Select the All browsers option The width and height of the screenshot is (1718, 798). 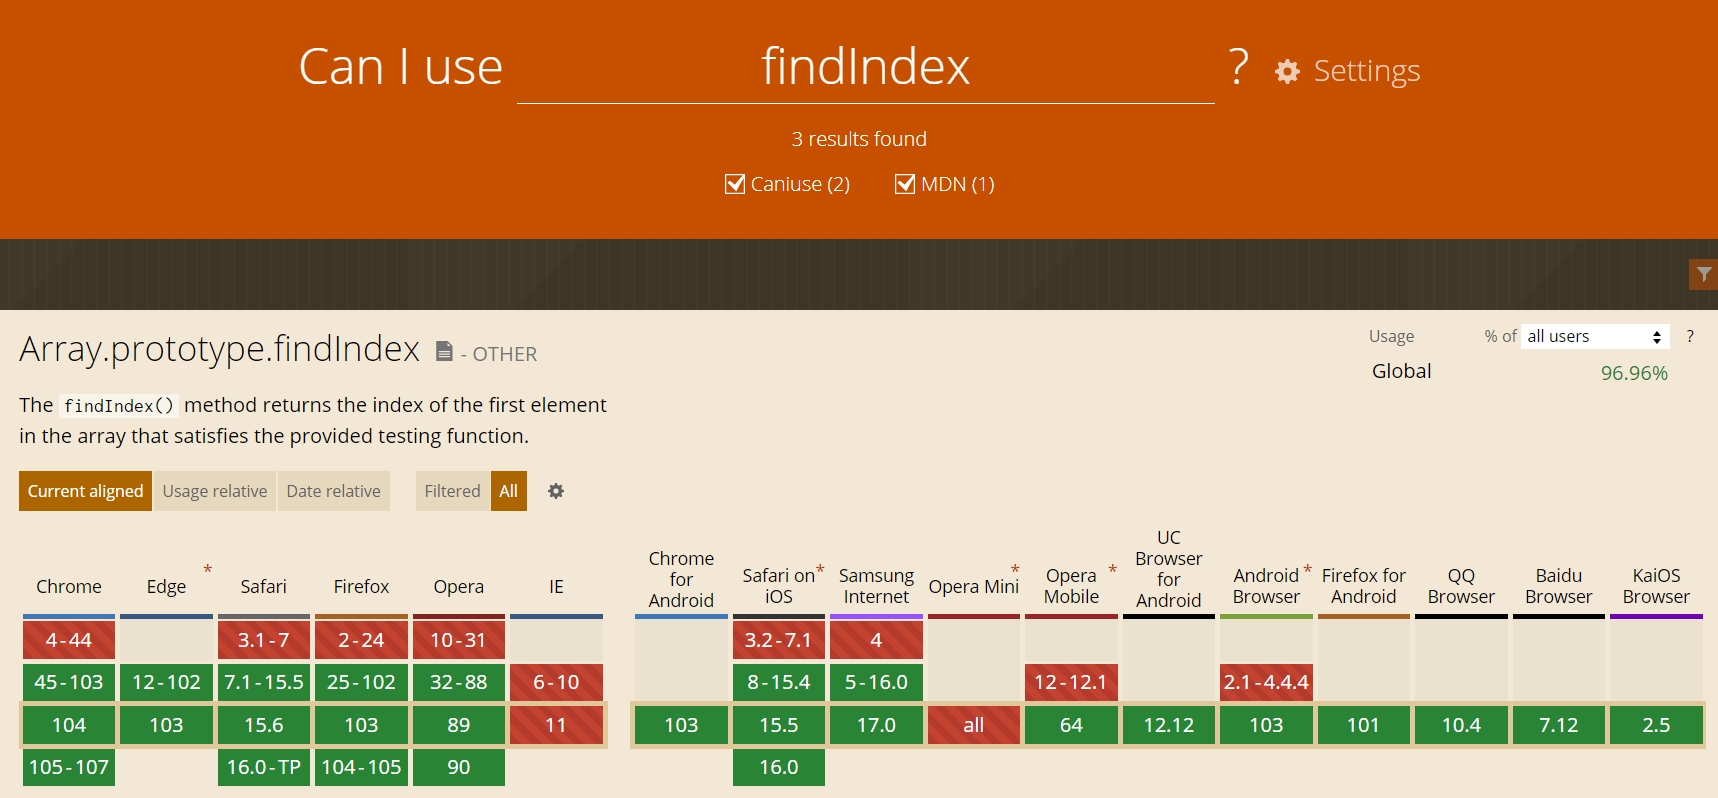click(509, 491)
